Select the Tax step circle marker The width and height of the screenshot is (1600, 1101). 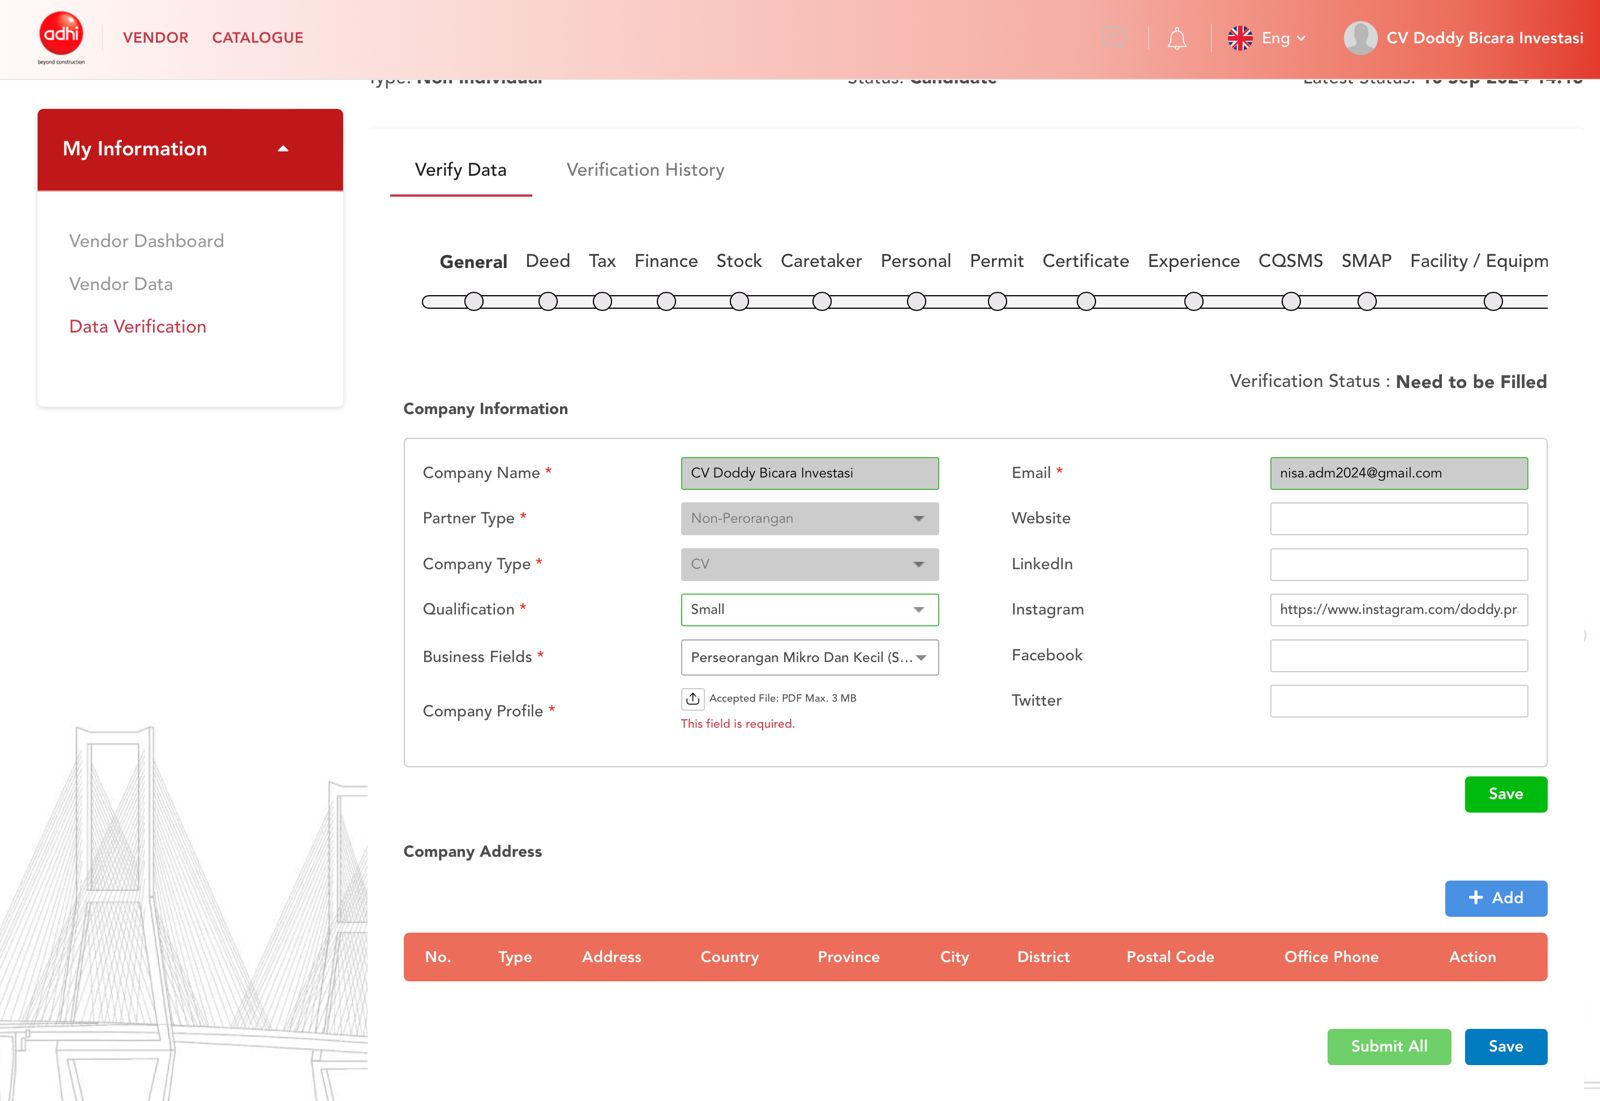point(602,302)
